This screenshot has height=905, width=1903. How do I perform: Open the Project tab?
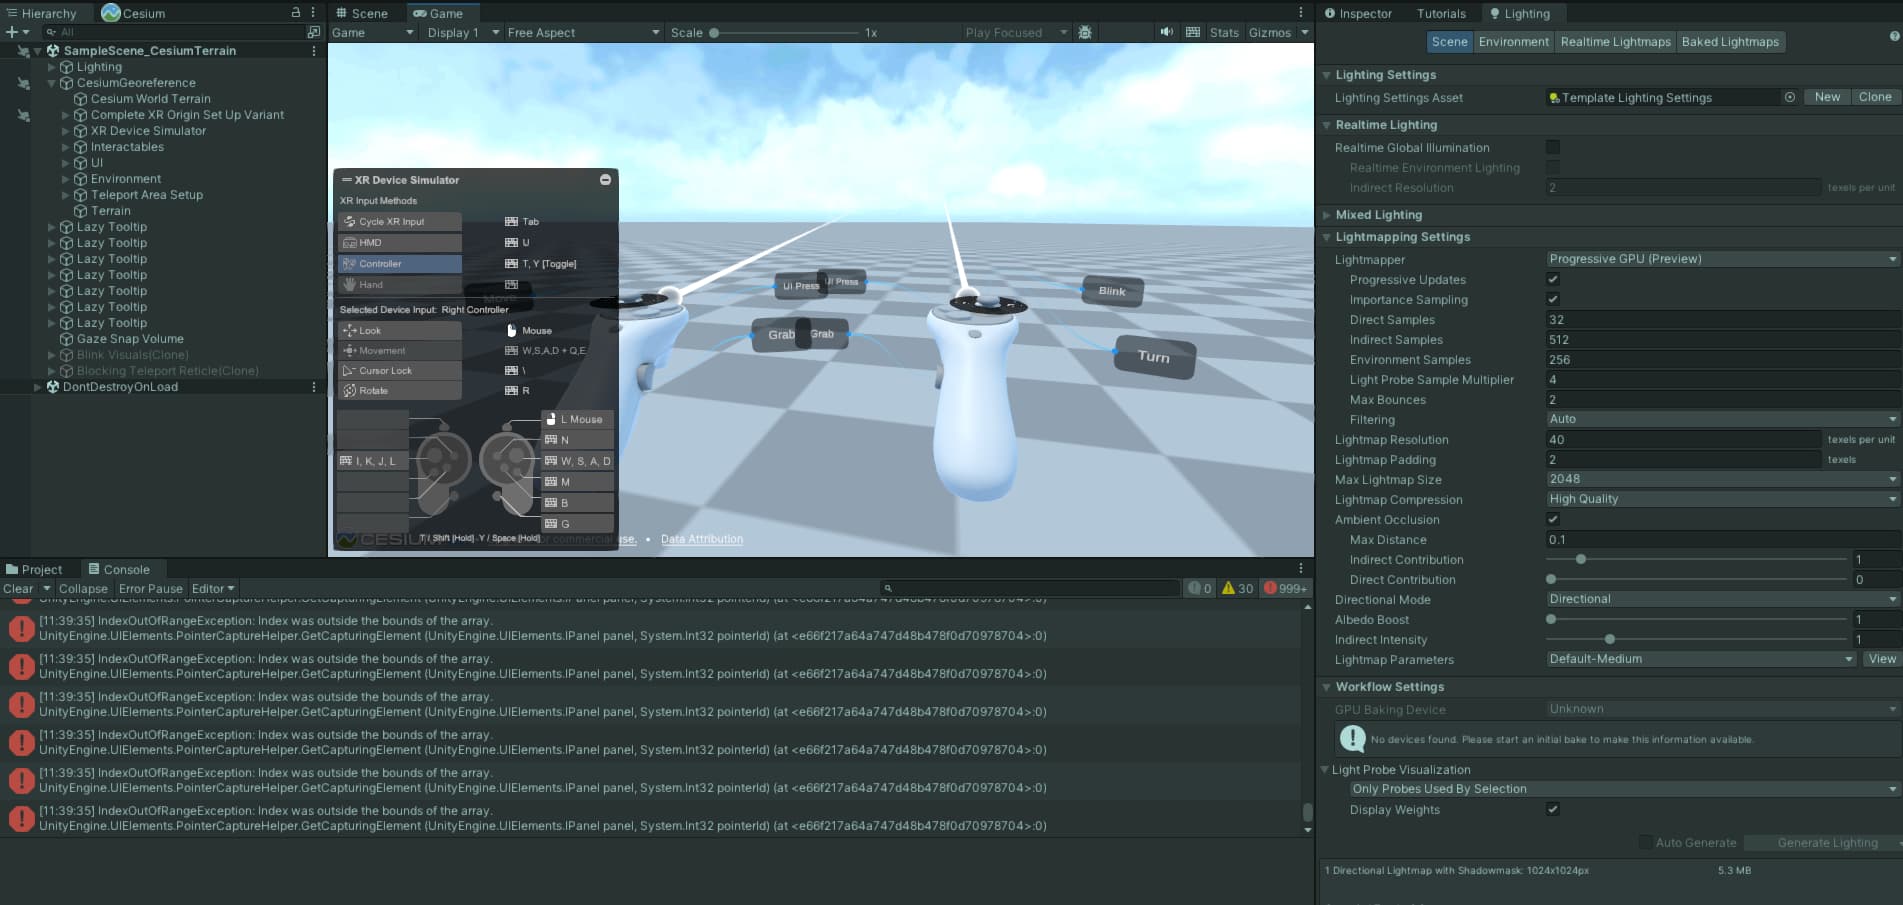[34, 569]
